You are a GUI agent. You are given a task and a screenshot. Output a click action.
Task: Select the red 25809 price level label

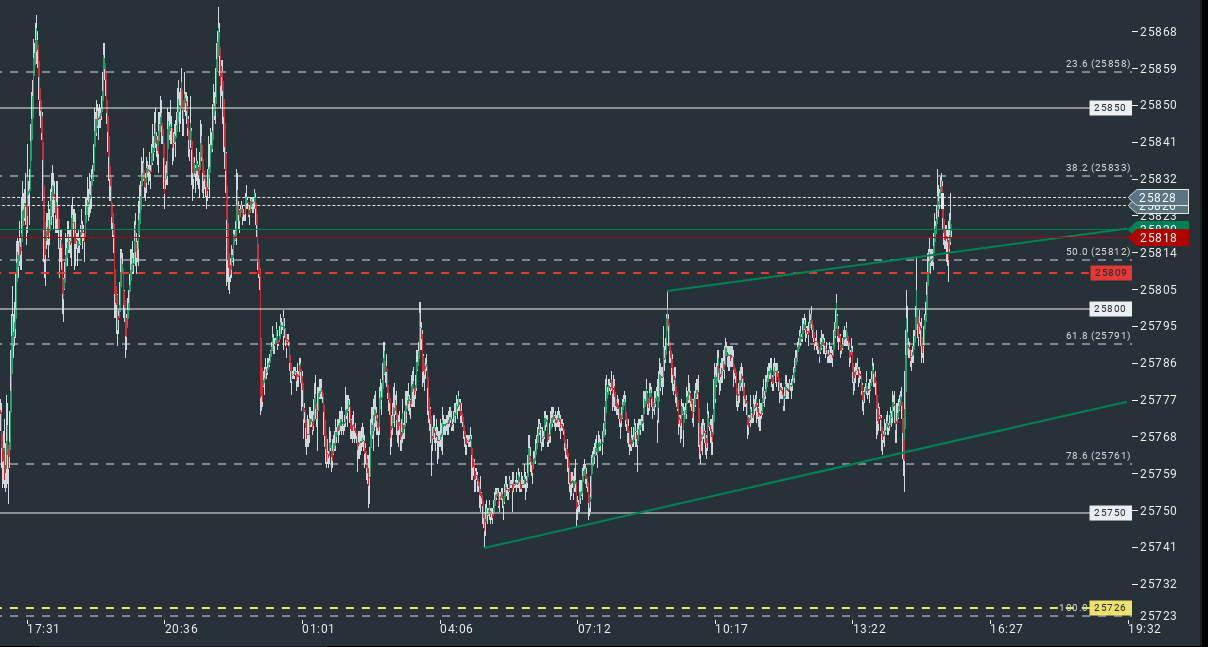tap(1110, 272)
